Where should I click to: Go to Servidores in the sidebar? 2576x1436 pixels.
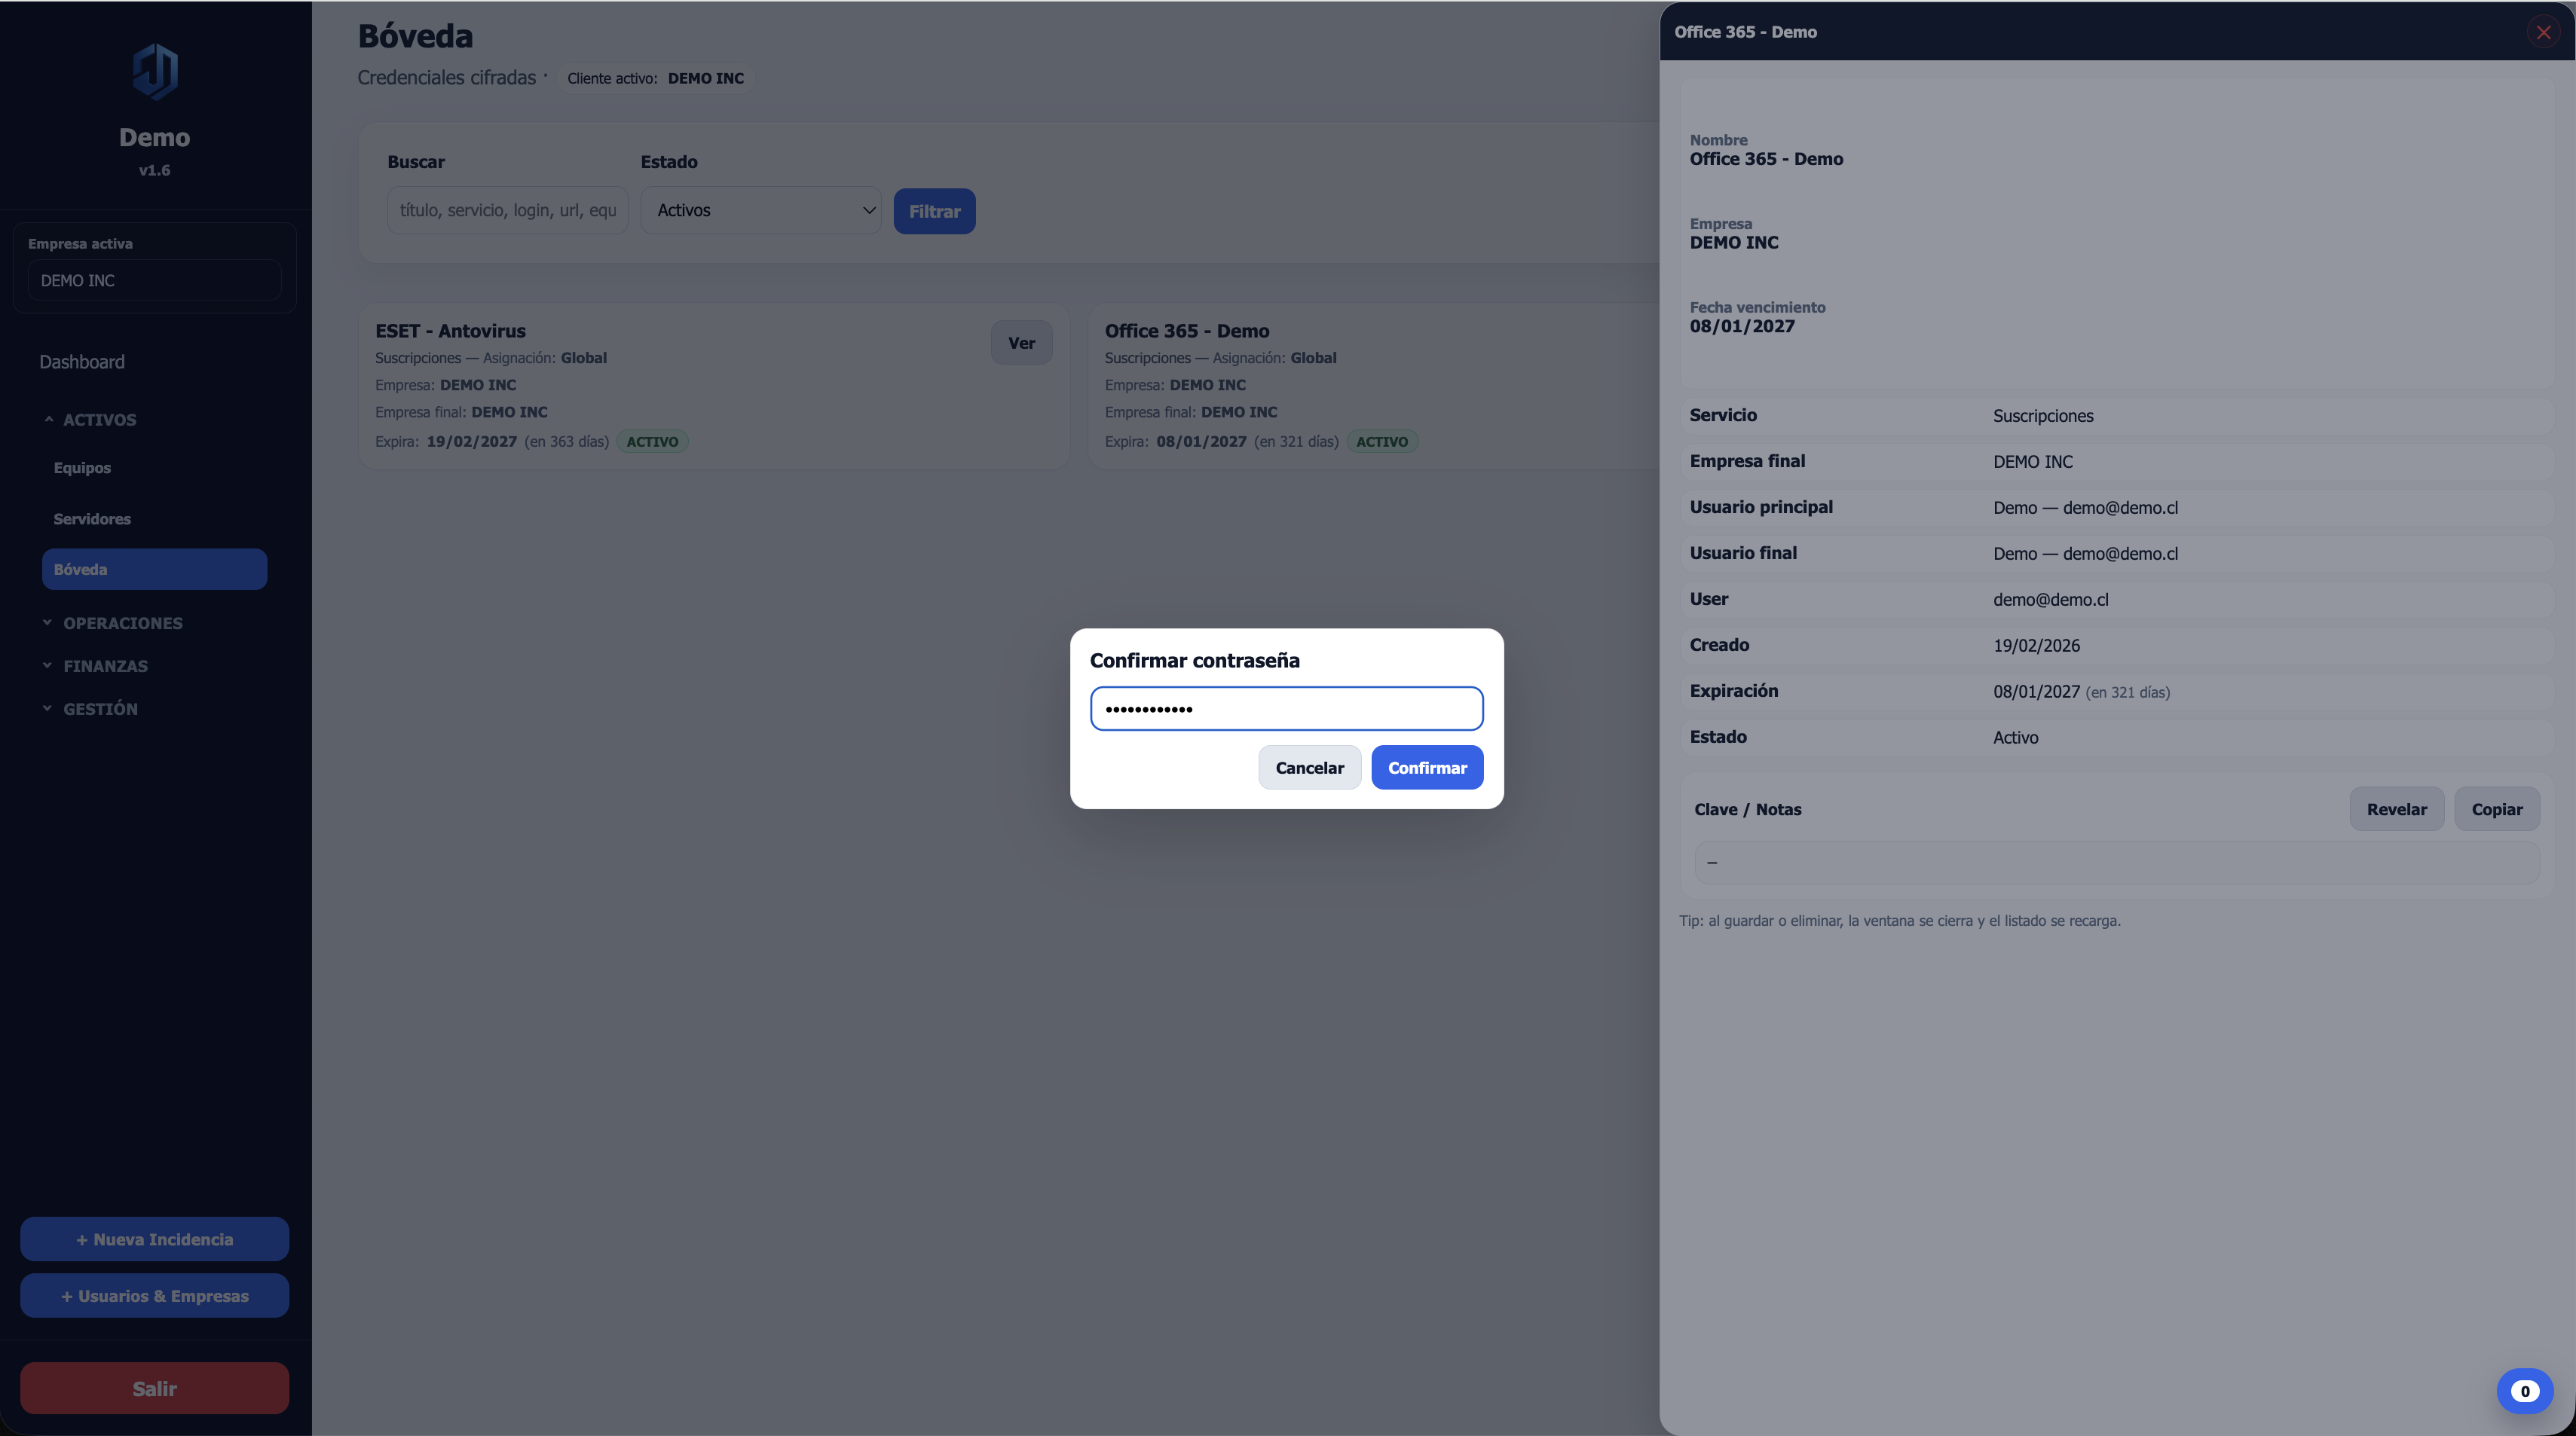[92, 519]
